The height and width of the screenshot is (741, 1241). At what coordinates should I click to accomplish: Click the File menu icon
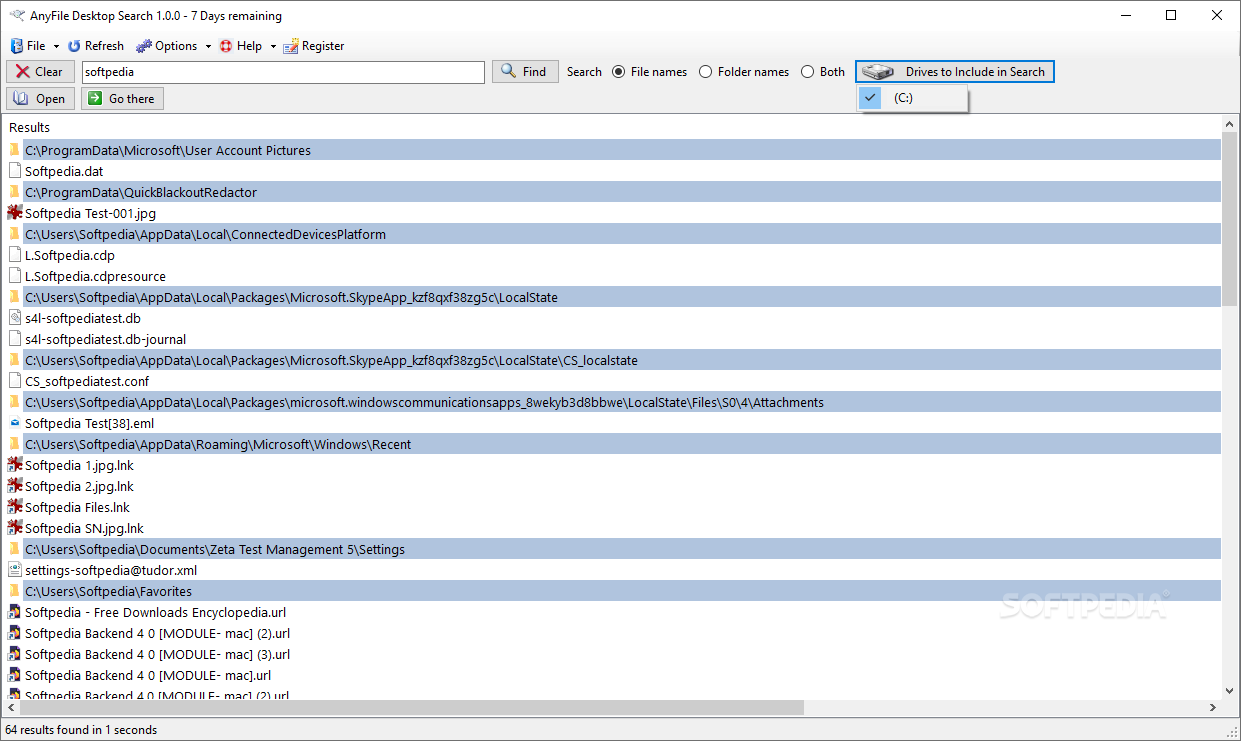point(16,46)
